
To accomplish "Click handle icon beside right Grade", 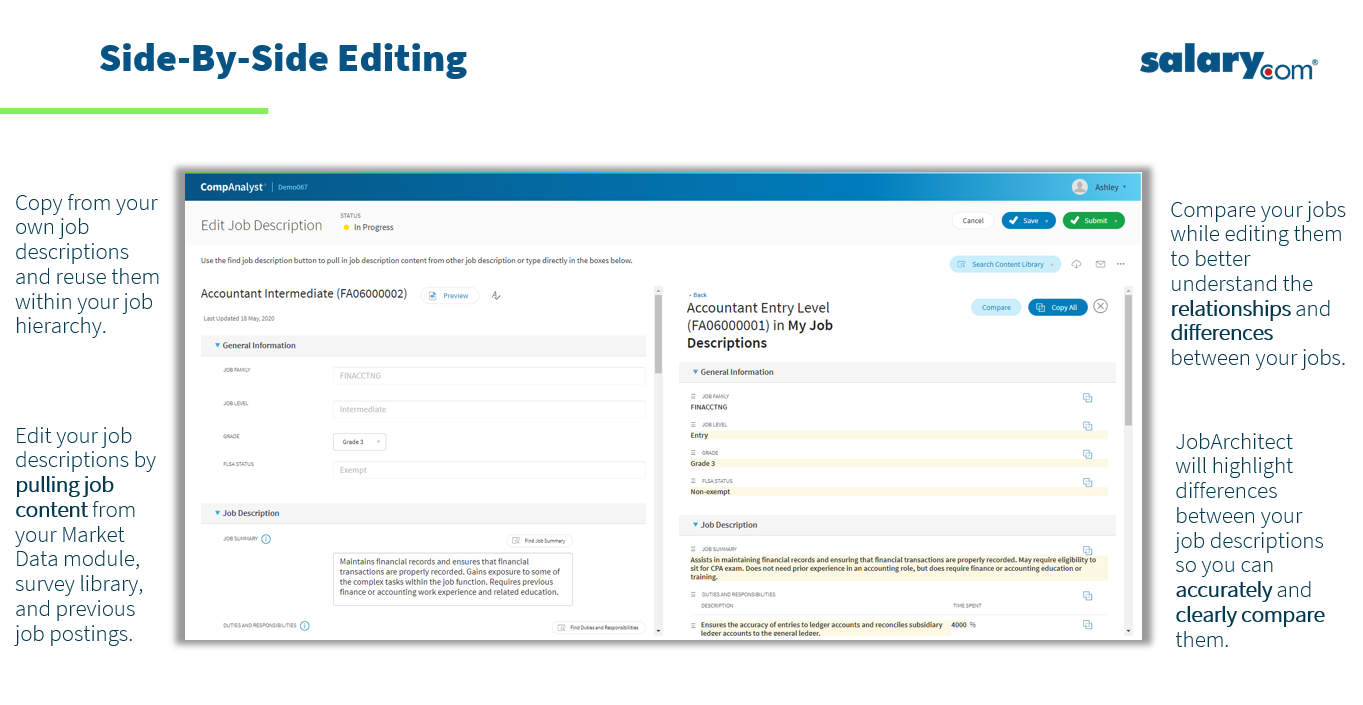I will (693, 453).
